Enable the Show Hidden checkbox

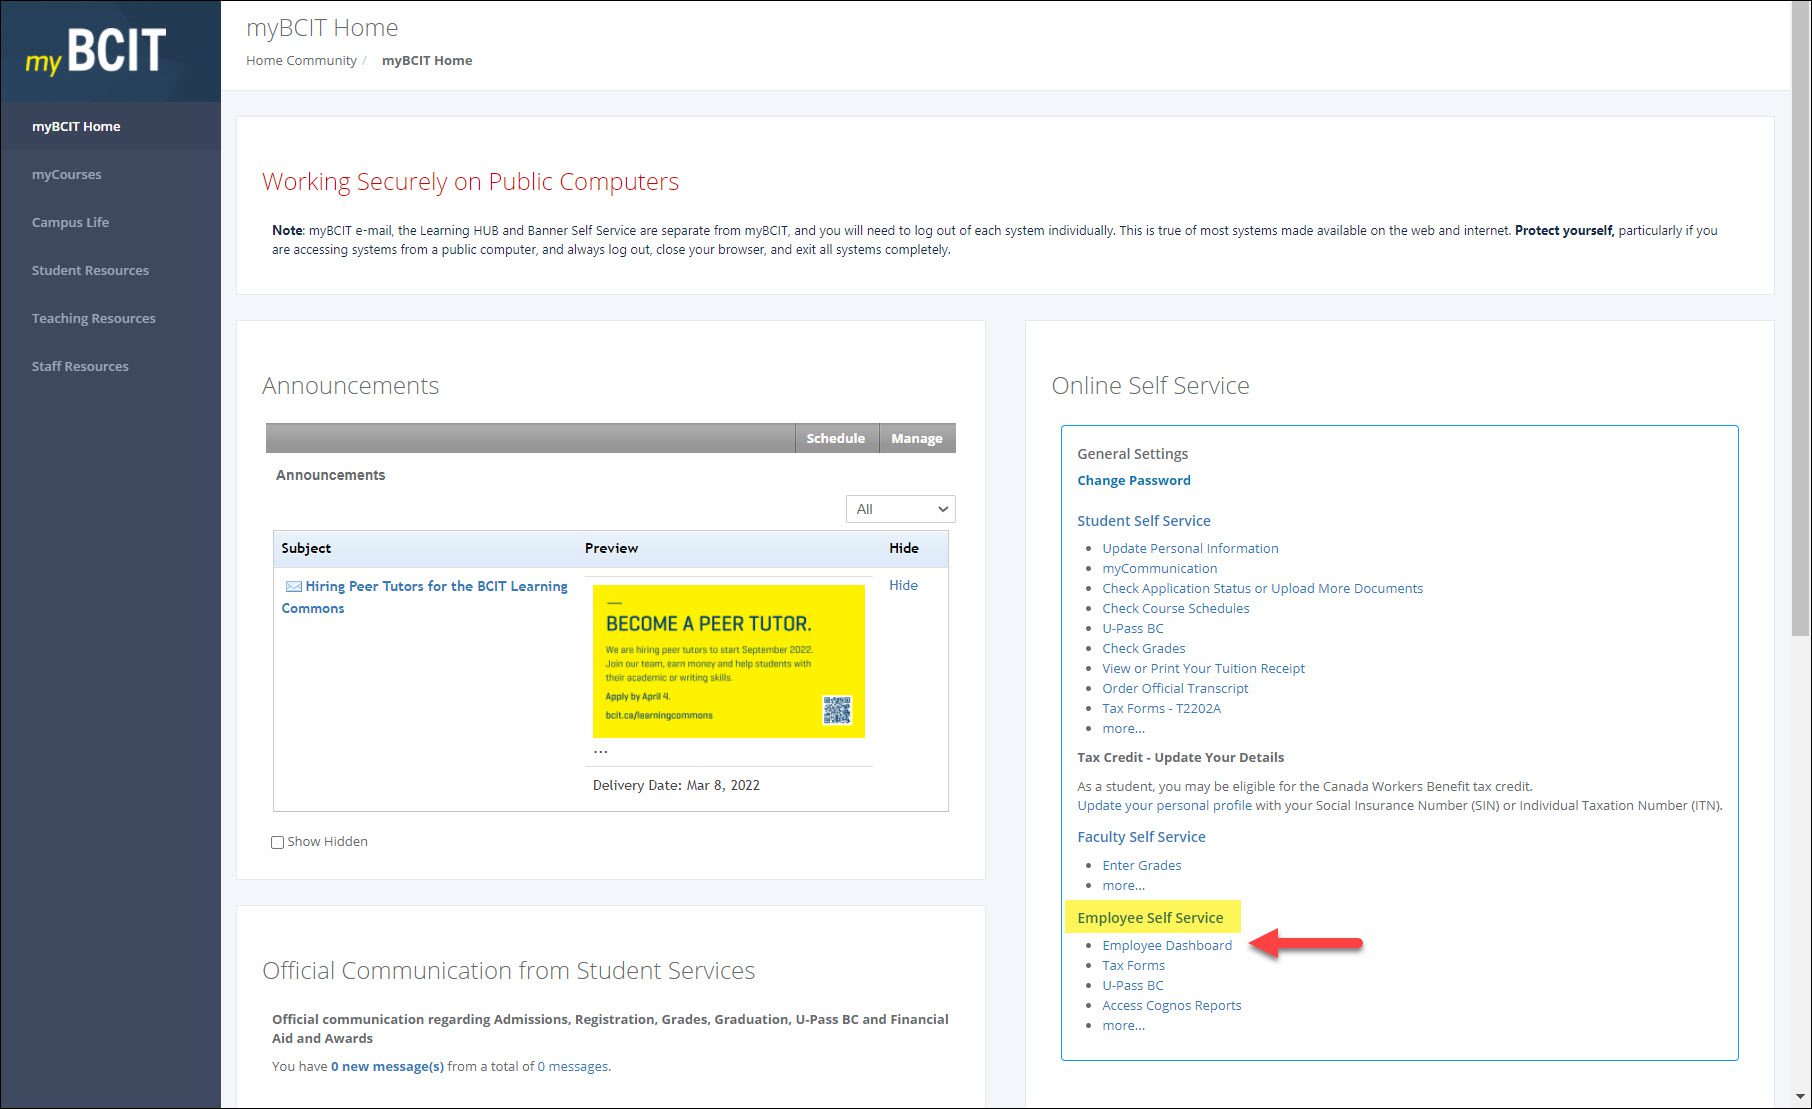277,842
